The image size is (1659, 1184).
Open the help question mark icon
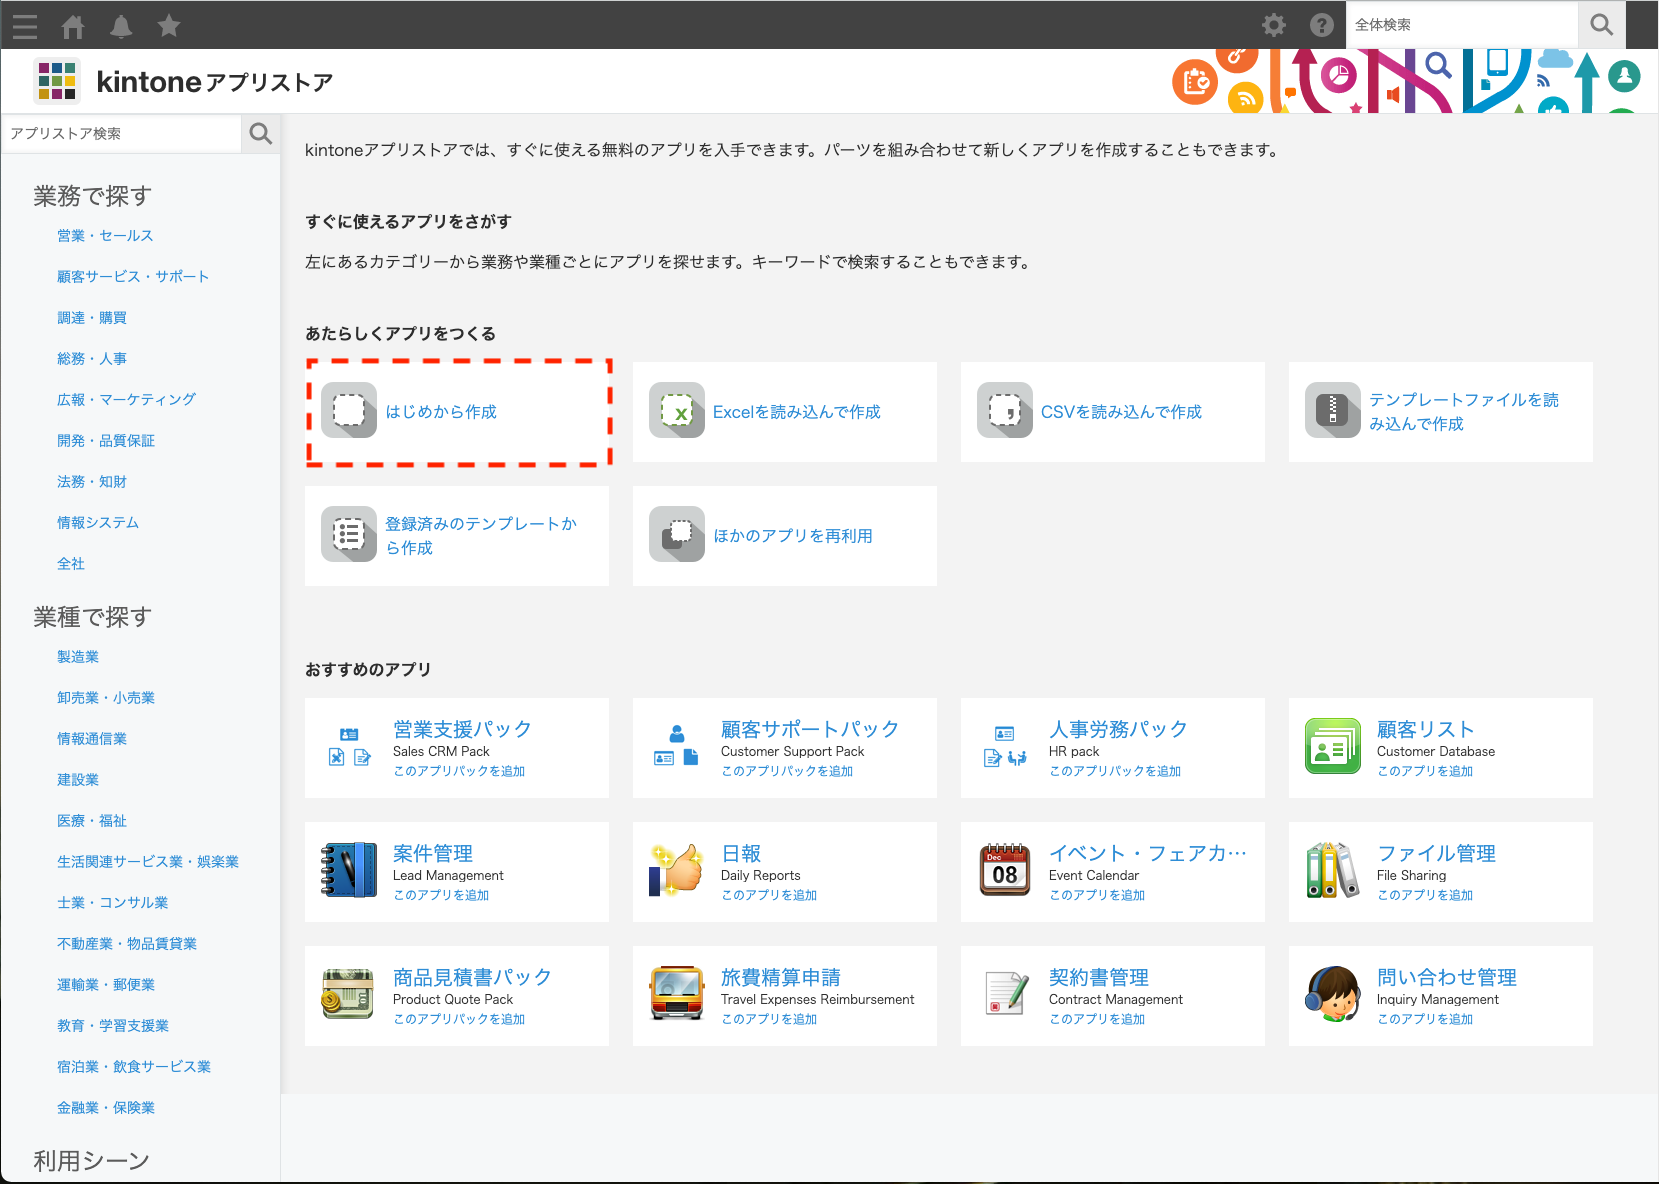click(1321, 25)
